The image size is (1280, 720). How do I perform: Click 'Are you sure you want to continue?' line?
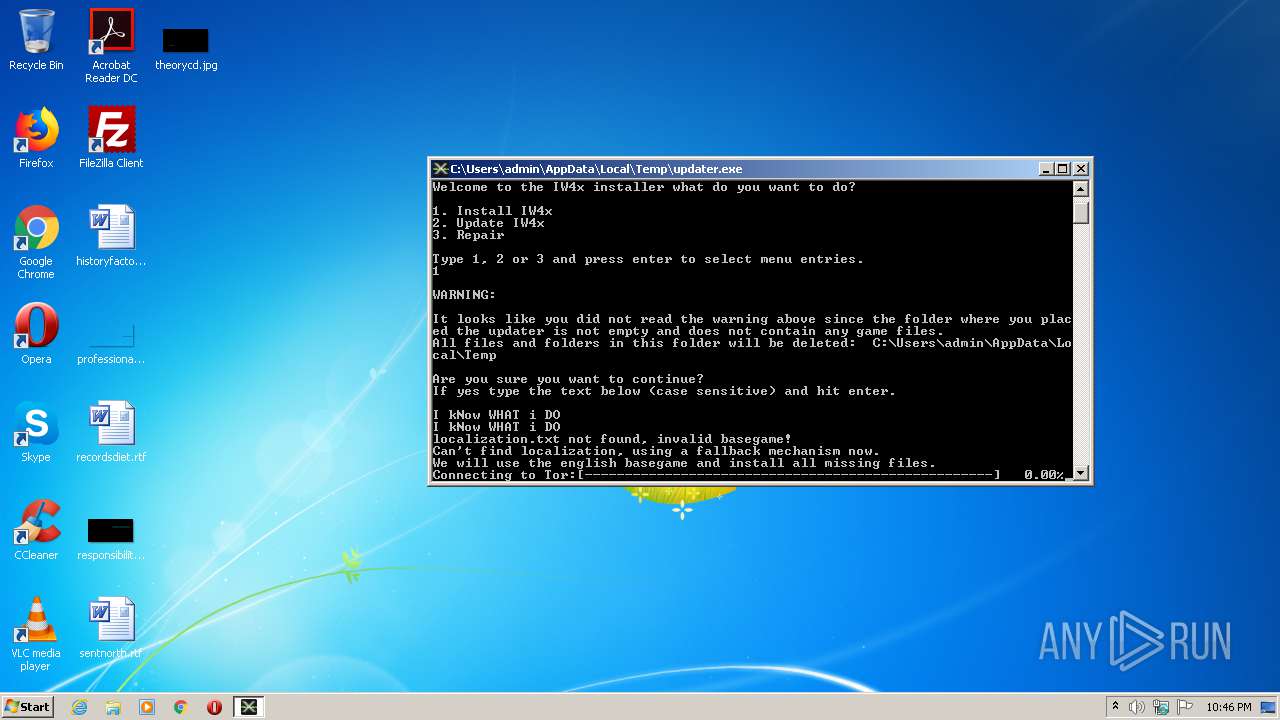[x=568, y=379]
